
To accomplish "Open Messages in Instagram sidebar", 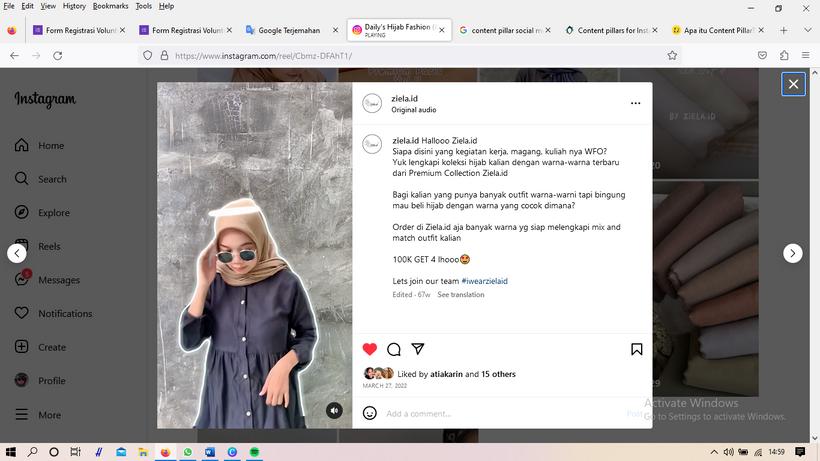I will tap(48, 280).
